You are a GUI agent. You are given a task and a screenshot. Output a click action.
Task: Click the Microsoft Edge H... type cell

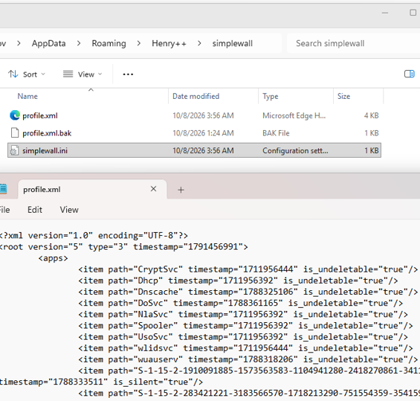[x=294, y=116]
